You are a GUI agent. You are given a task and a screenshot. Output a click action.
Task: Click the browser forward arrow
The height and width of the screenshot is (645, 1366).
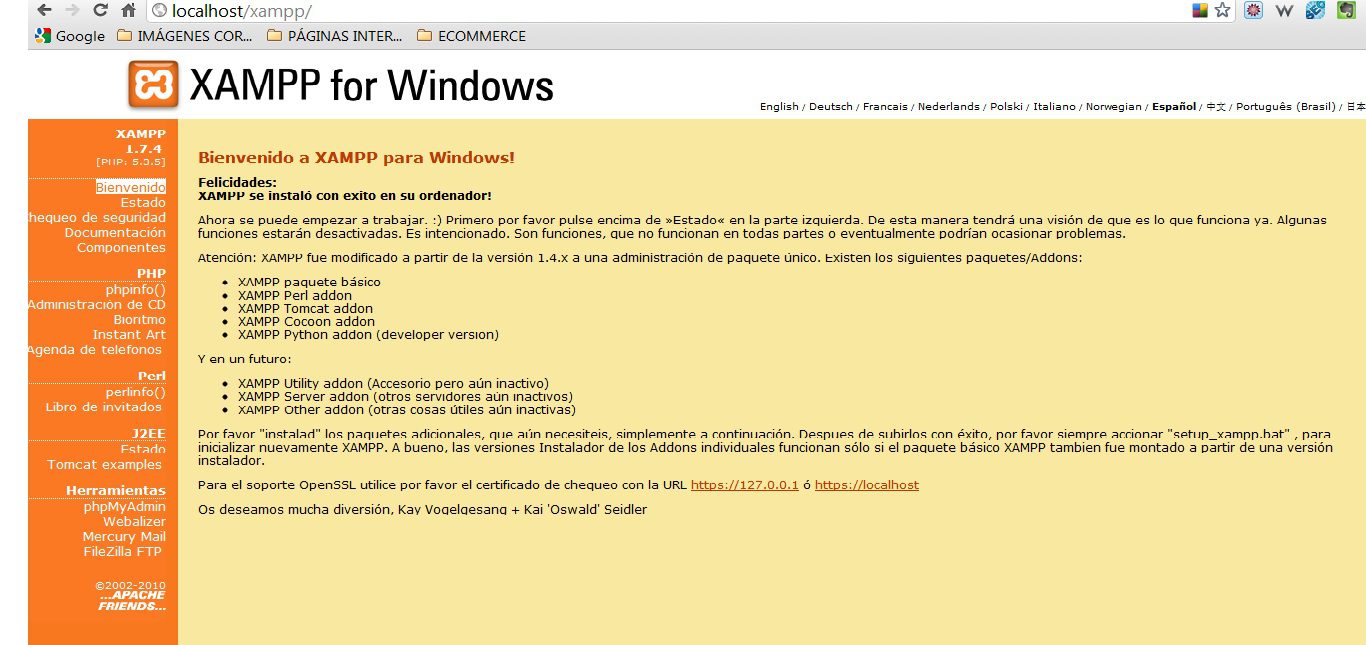click(72, 11)
